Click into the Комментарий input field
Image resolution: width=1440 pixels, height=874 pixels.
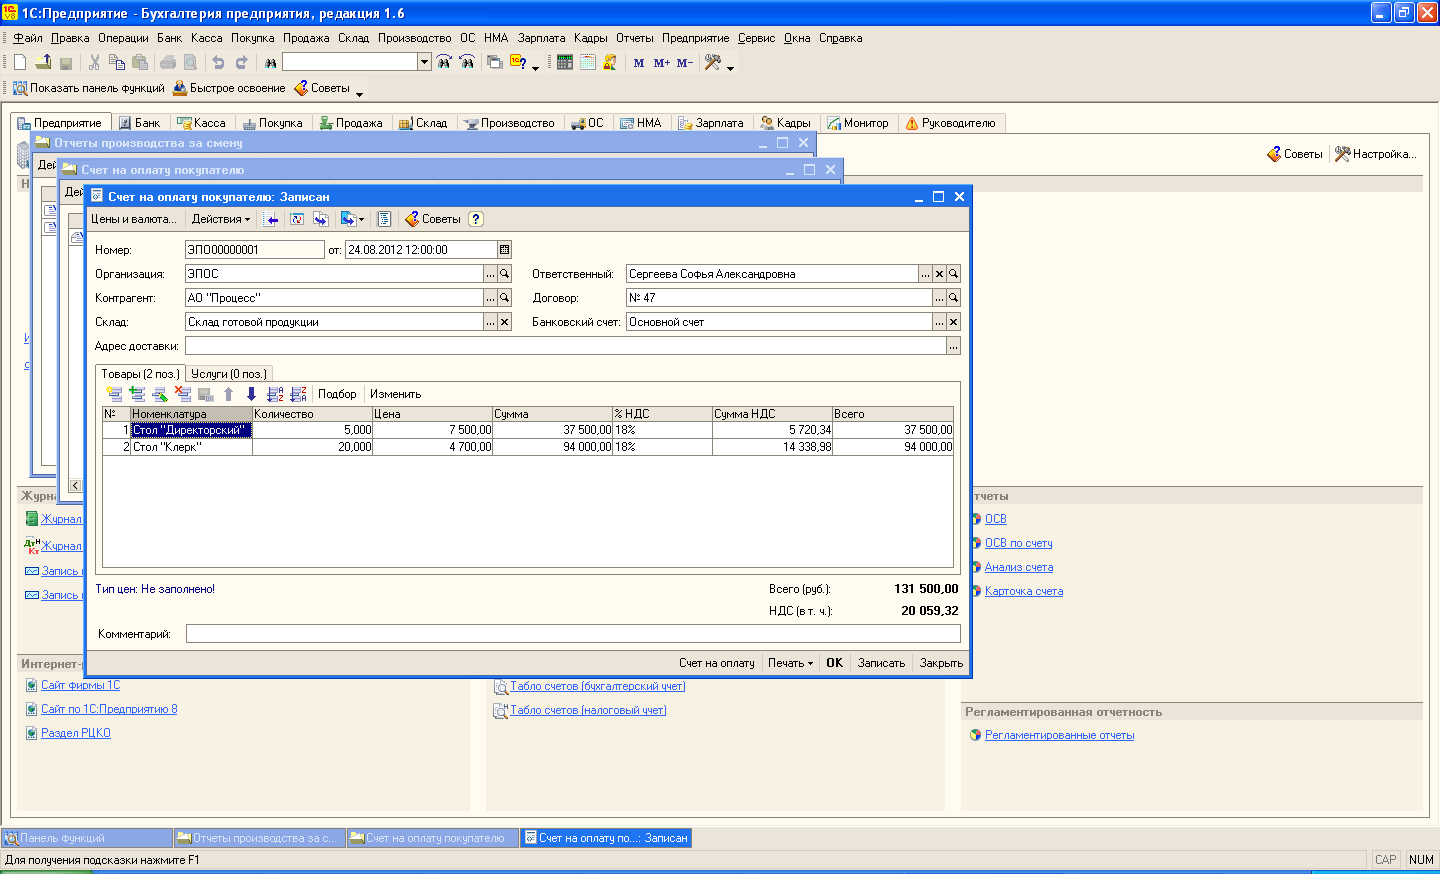coord(573,634)
